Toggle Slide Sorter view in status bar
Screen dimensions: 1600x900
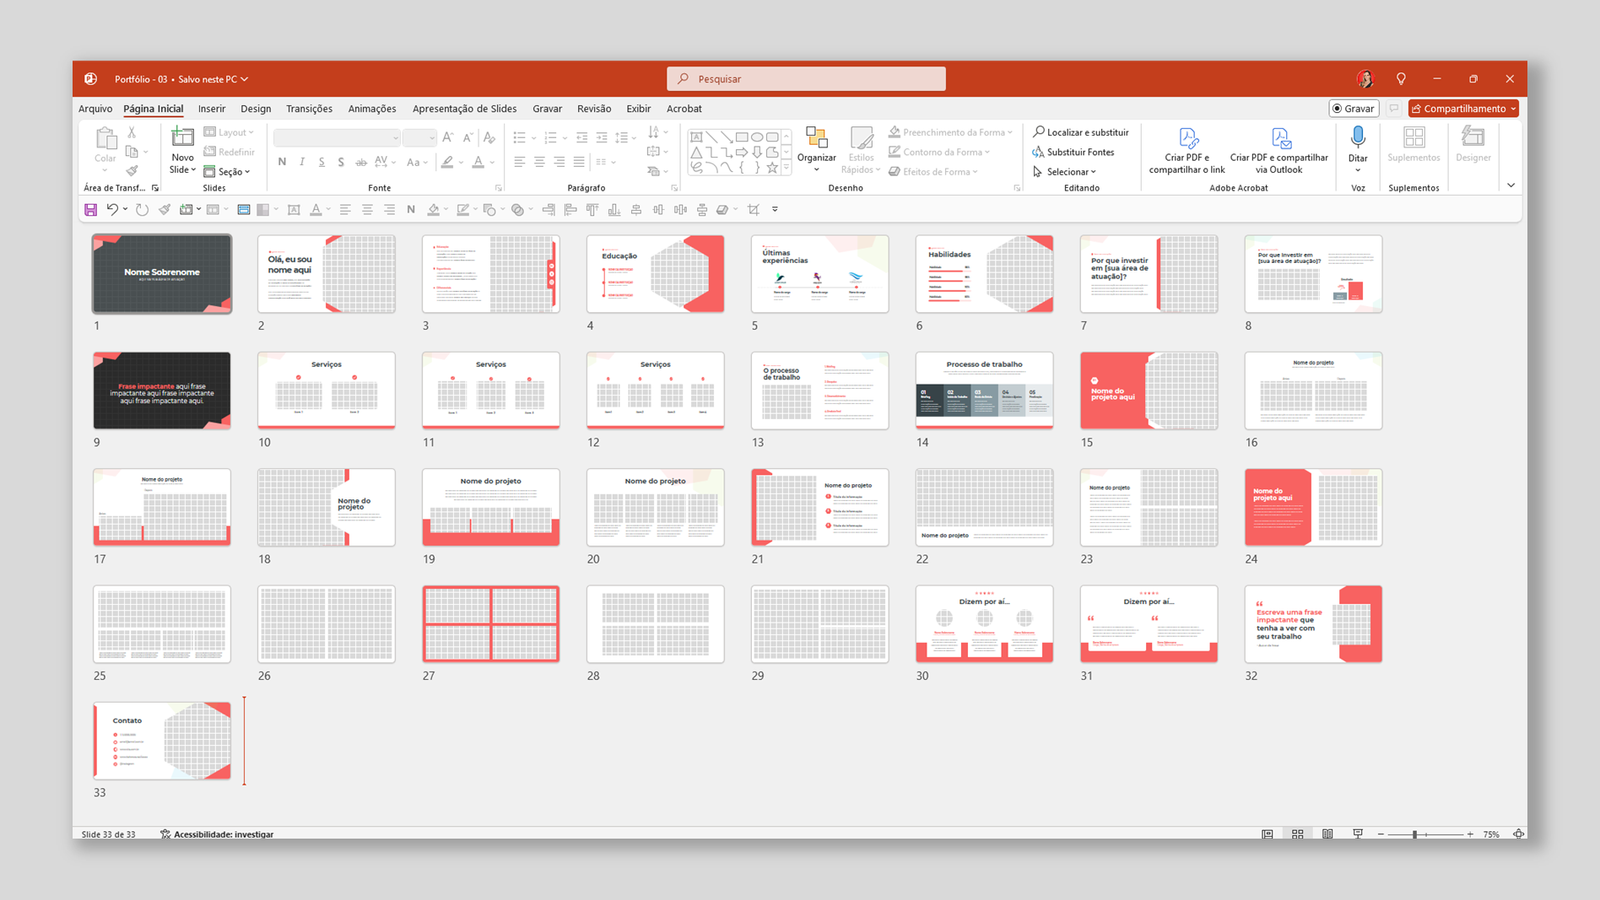[1297, 834]
